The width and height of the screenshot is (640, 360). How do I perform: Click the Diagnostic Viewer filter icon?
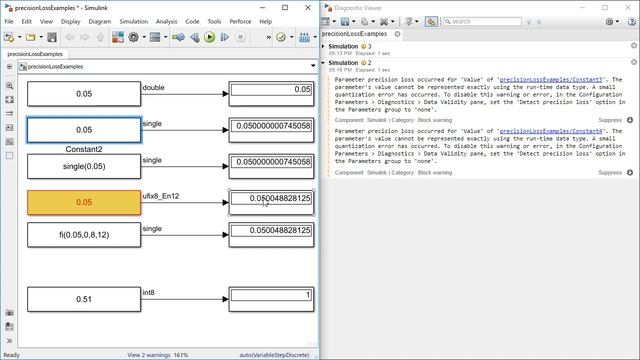pyautogui.click(x=409, y=21)
